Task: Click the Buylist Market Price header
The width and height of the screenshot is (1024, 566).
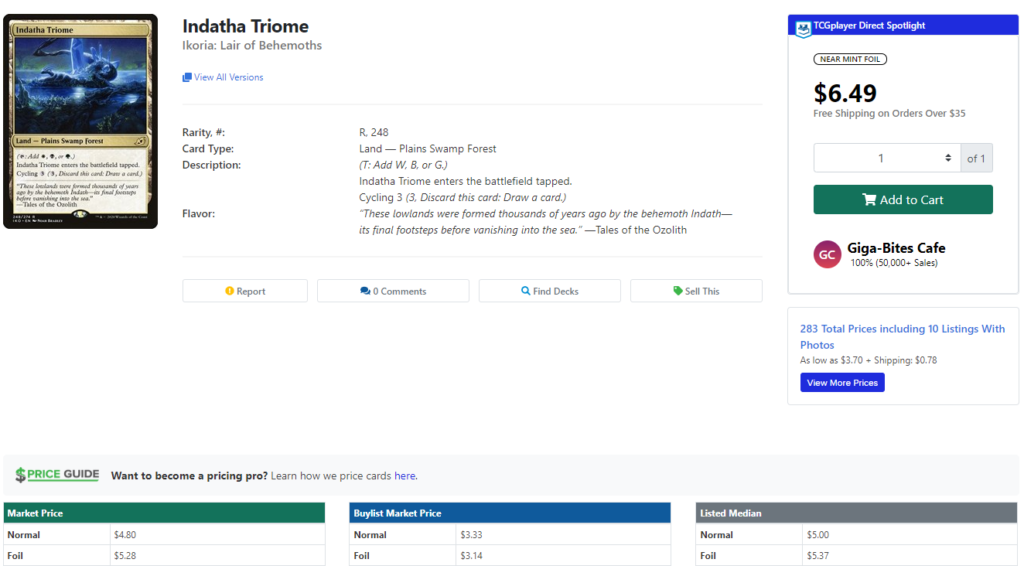Action: click(x=510, y=513)
